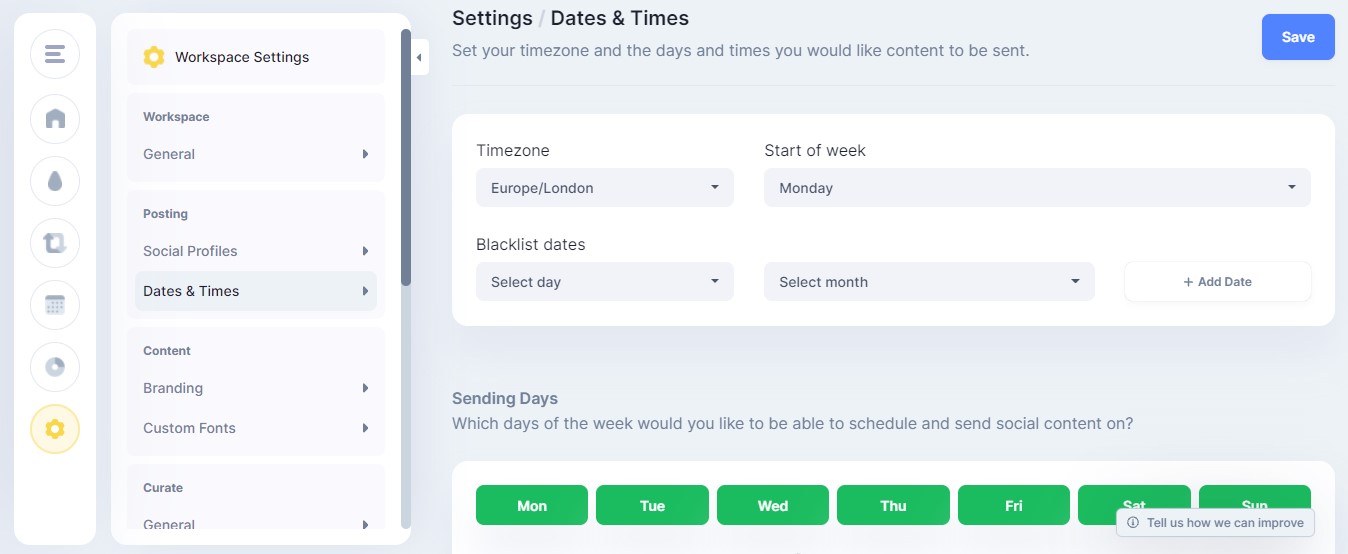The image size is (1348, 554).
Task: Open the droplet icon in sidebar
Action: [x=55, y=181]
